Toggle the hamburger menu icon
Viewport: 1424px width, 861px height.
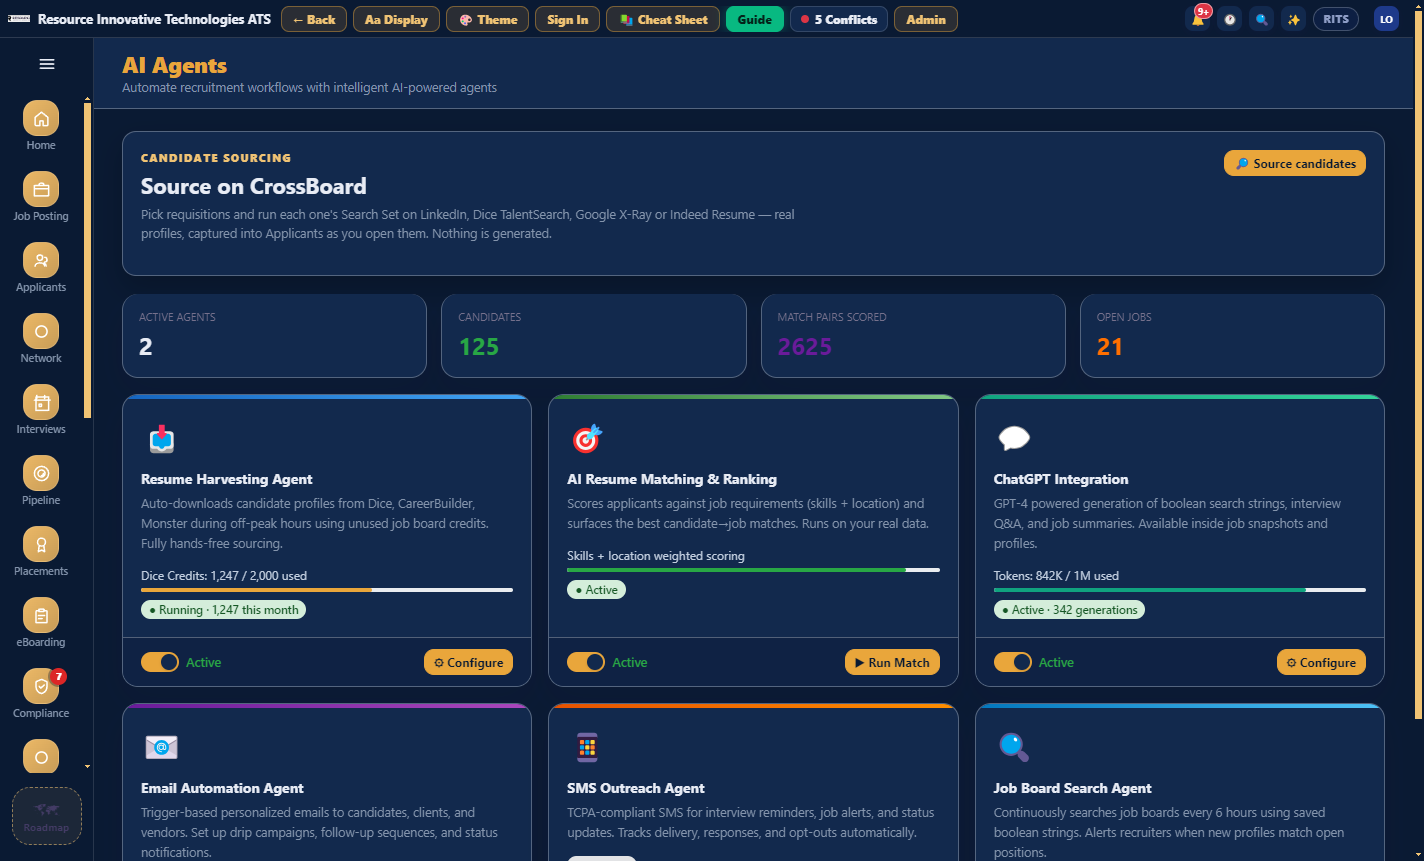coord(47,64)
